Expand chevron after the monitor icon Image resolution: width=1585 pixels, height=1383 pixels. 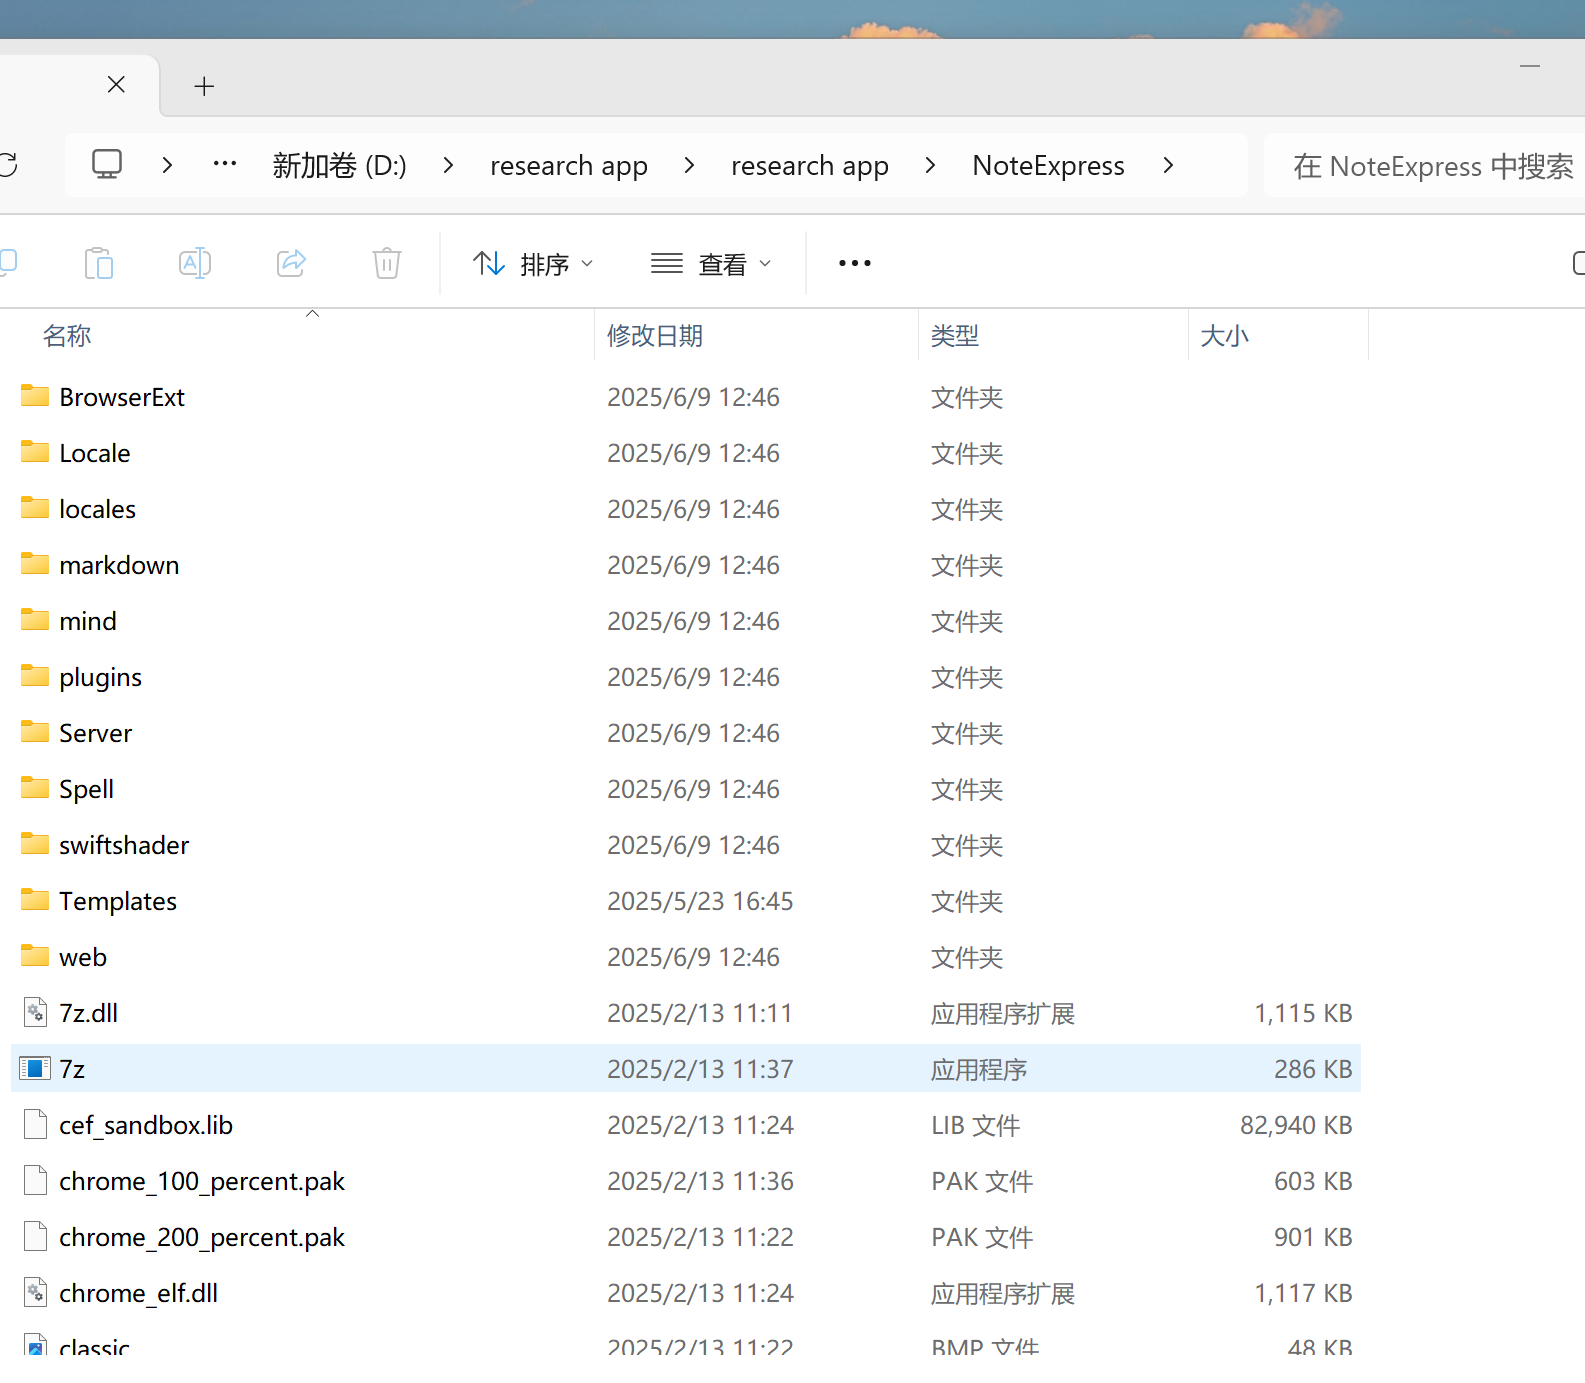pyautogui.click(x=167, y=165)
